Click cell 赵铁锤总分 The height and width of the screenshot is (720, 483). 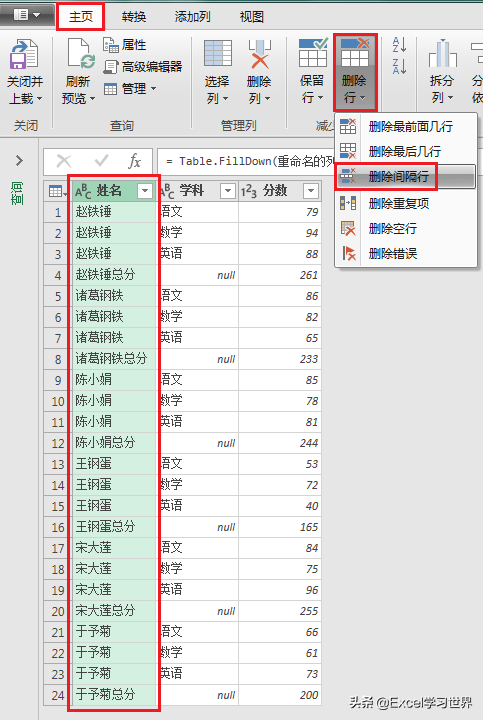[x=115, y=275]
